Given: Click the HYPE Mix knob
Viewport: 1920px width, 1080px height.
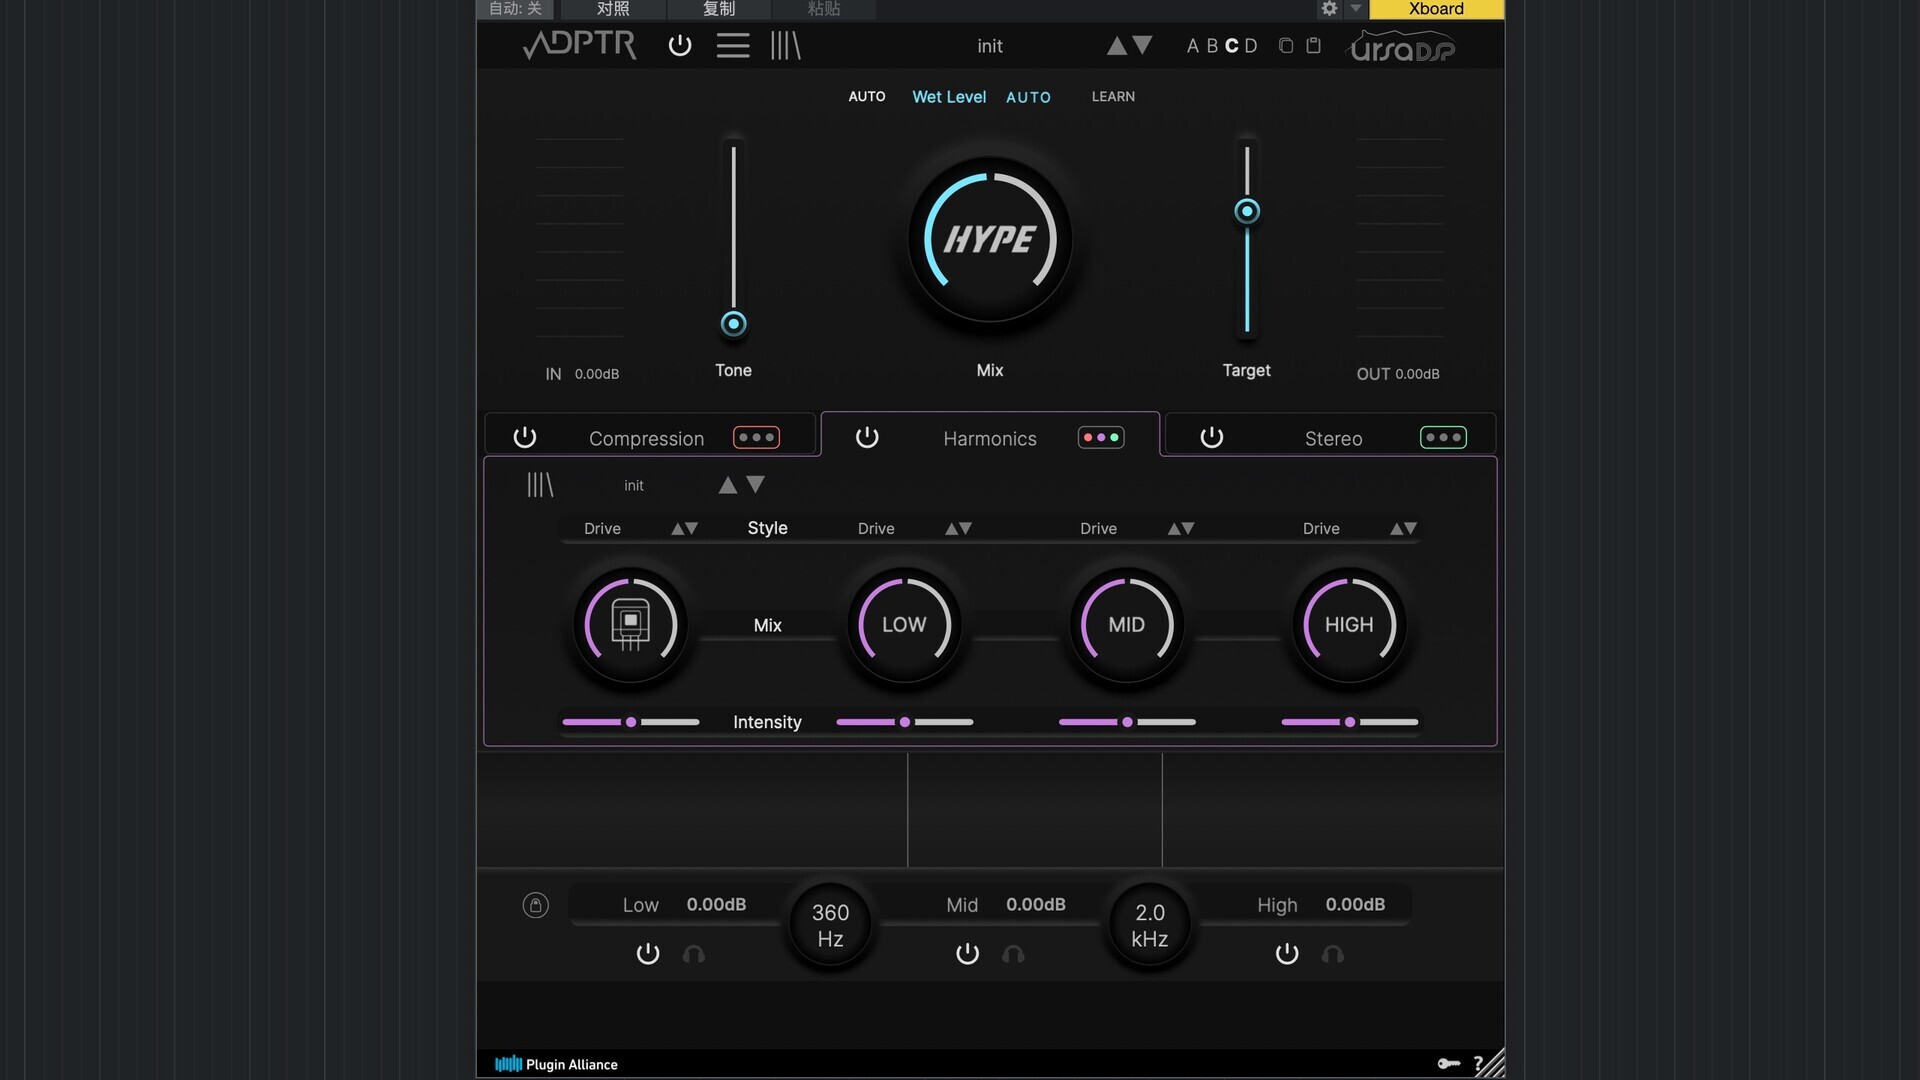Looking at the screenshot, I should pyautogui.click(x=990, y=239).
